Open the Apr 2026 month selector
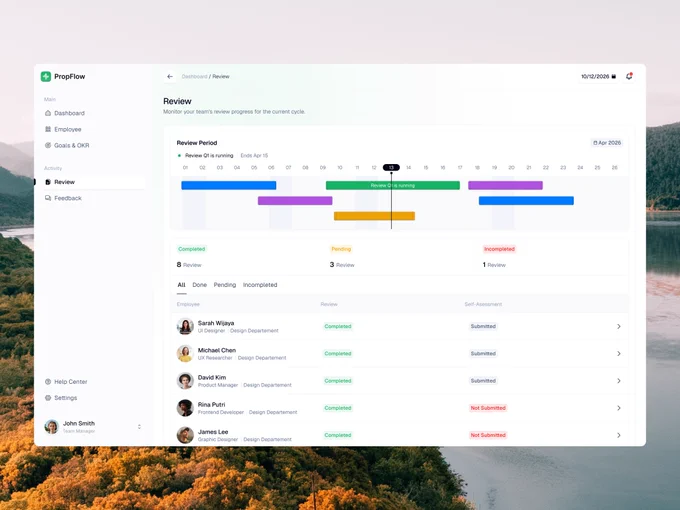 point(607,143)
